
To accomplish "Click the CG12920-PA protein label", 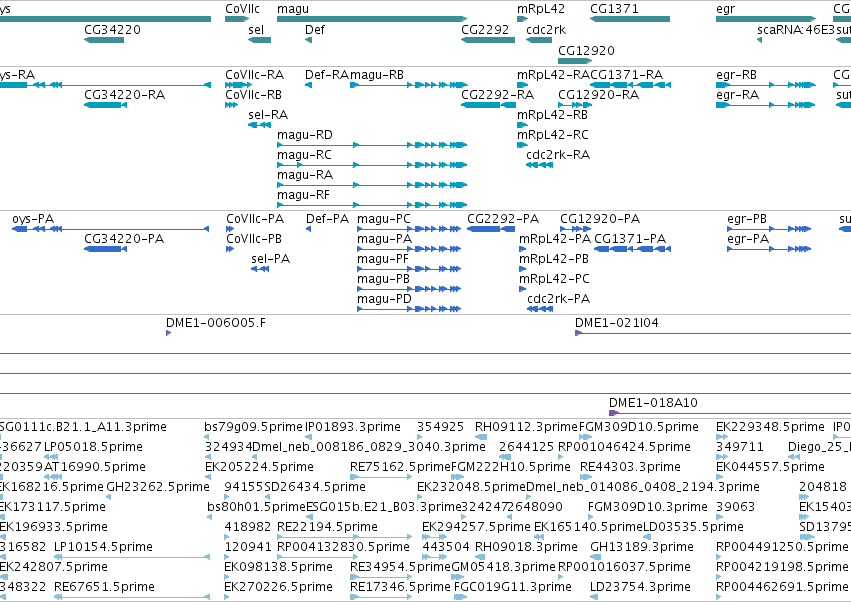I will (x=600, y=219).
